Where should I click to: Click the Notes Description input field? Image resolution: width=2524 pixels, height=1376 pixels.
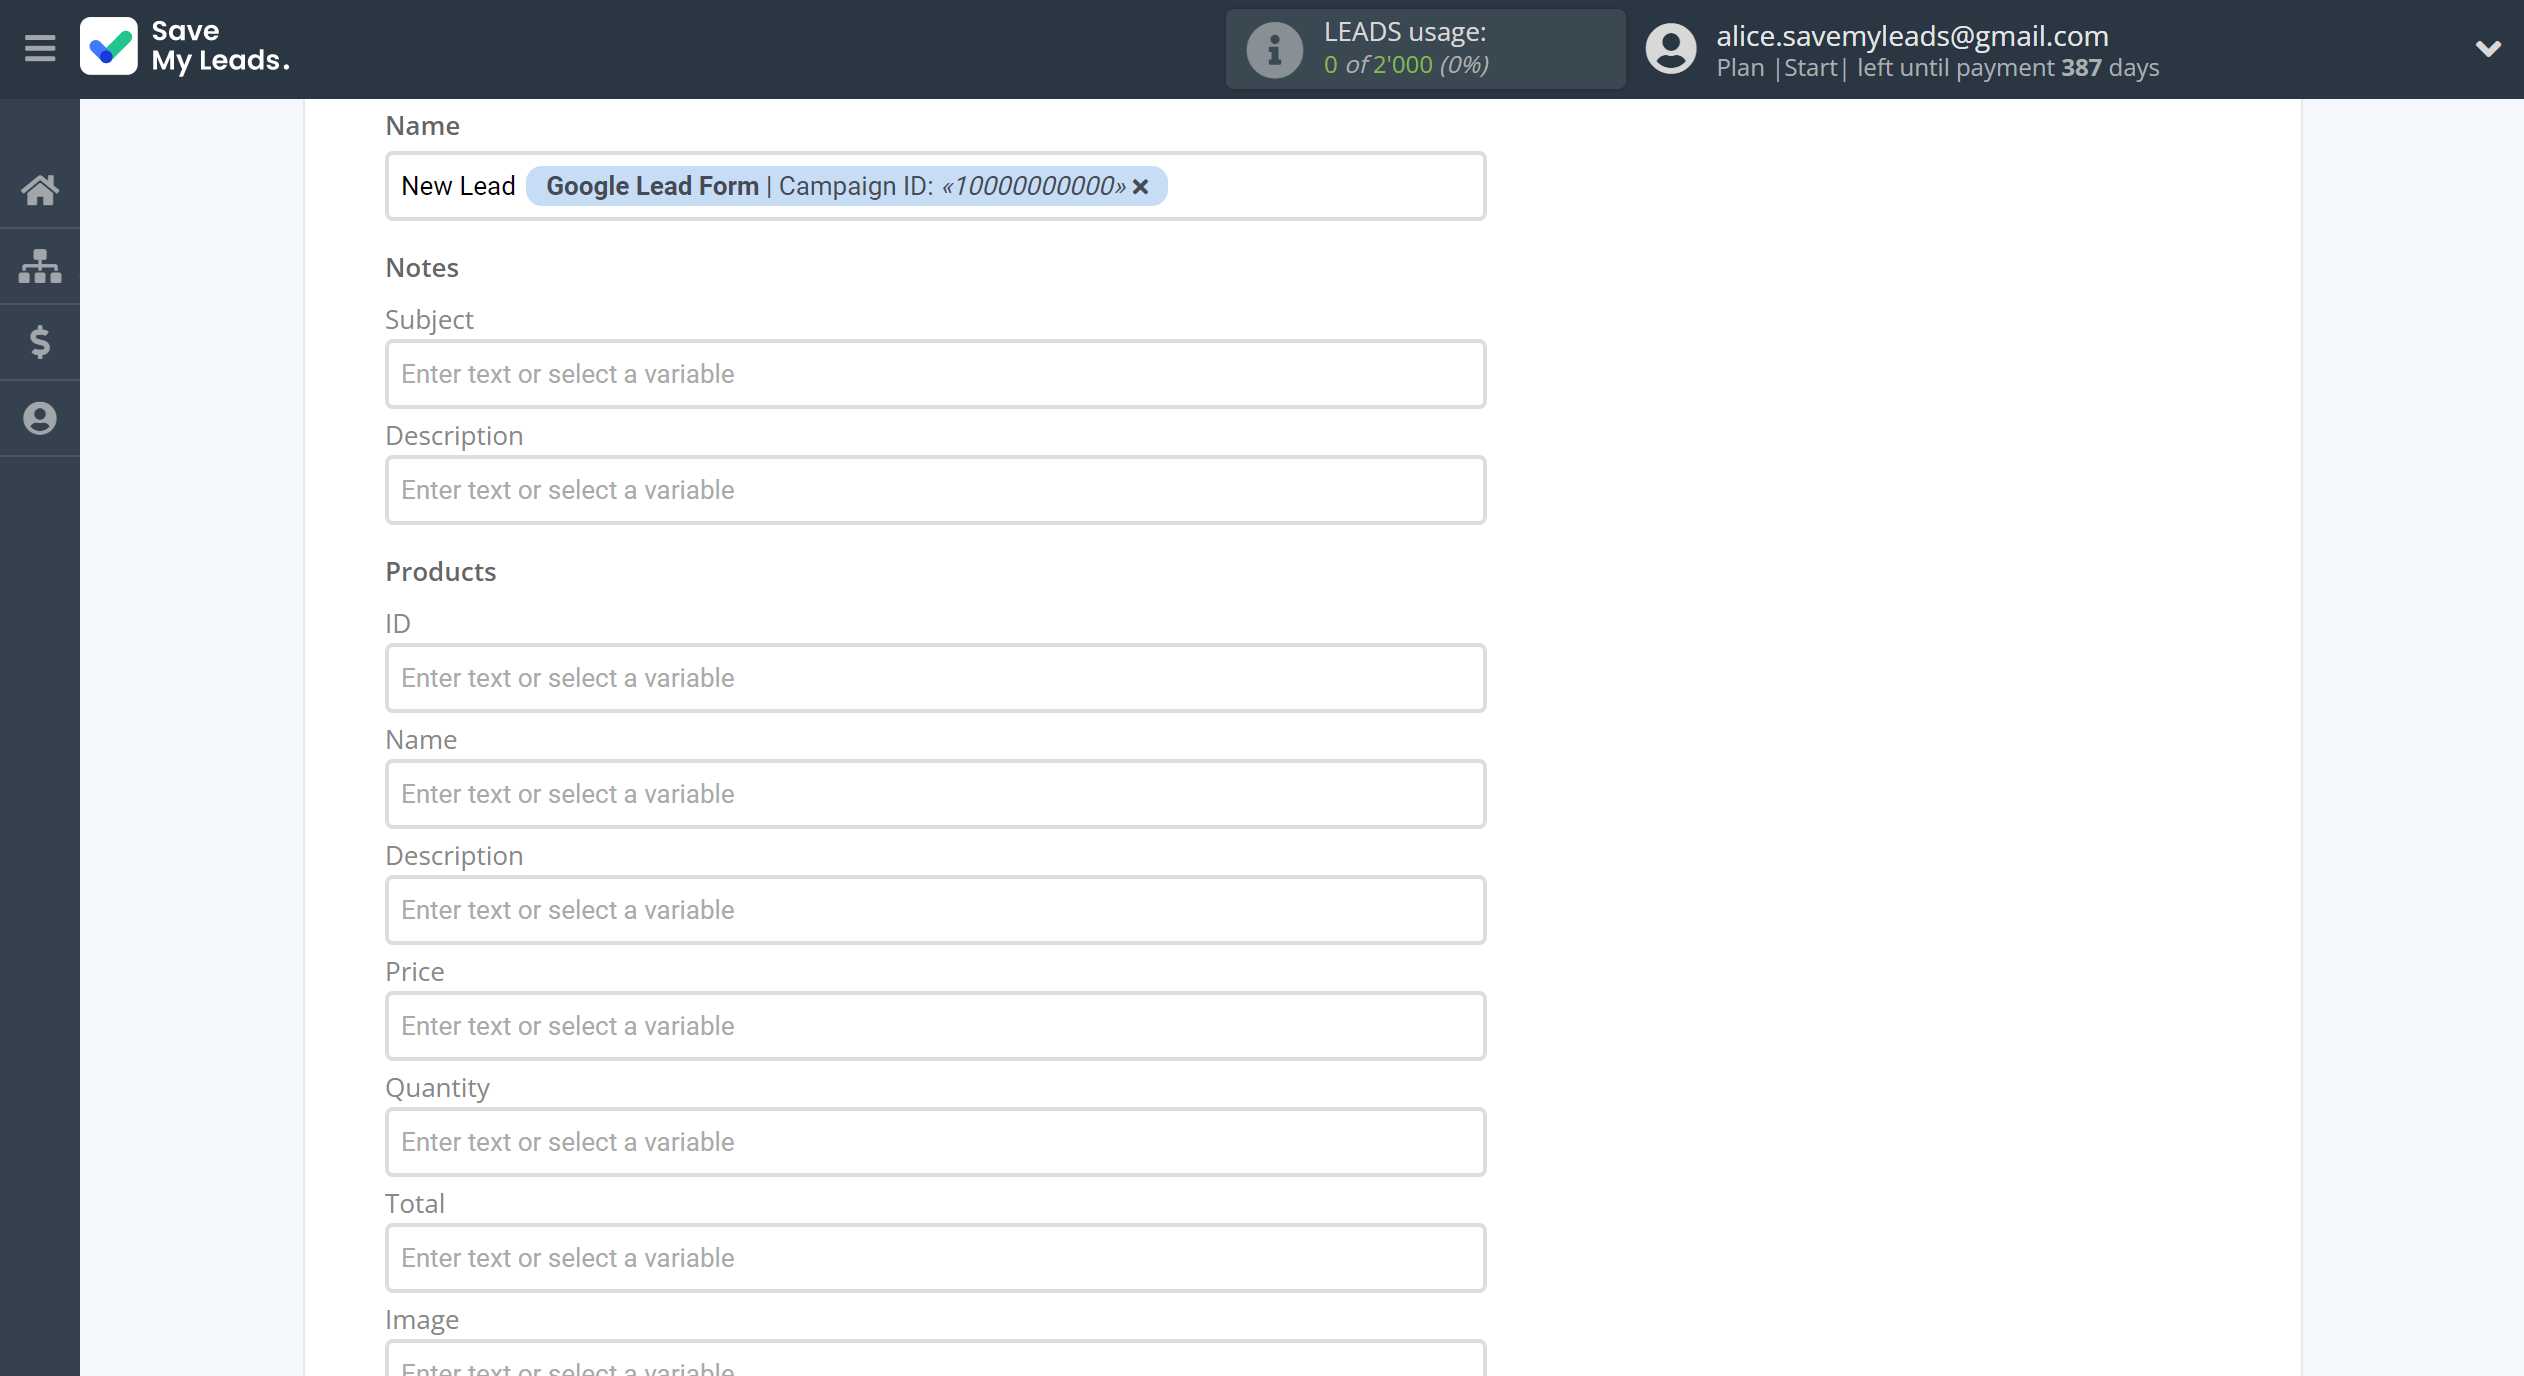click(936, 490)
